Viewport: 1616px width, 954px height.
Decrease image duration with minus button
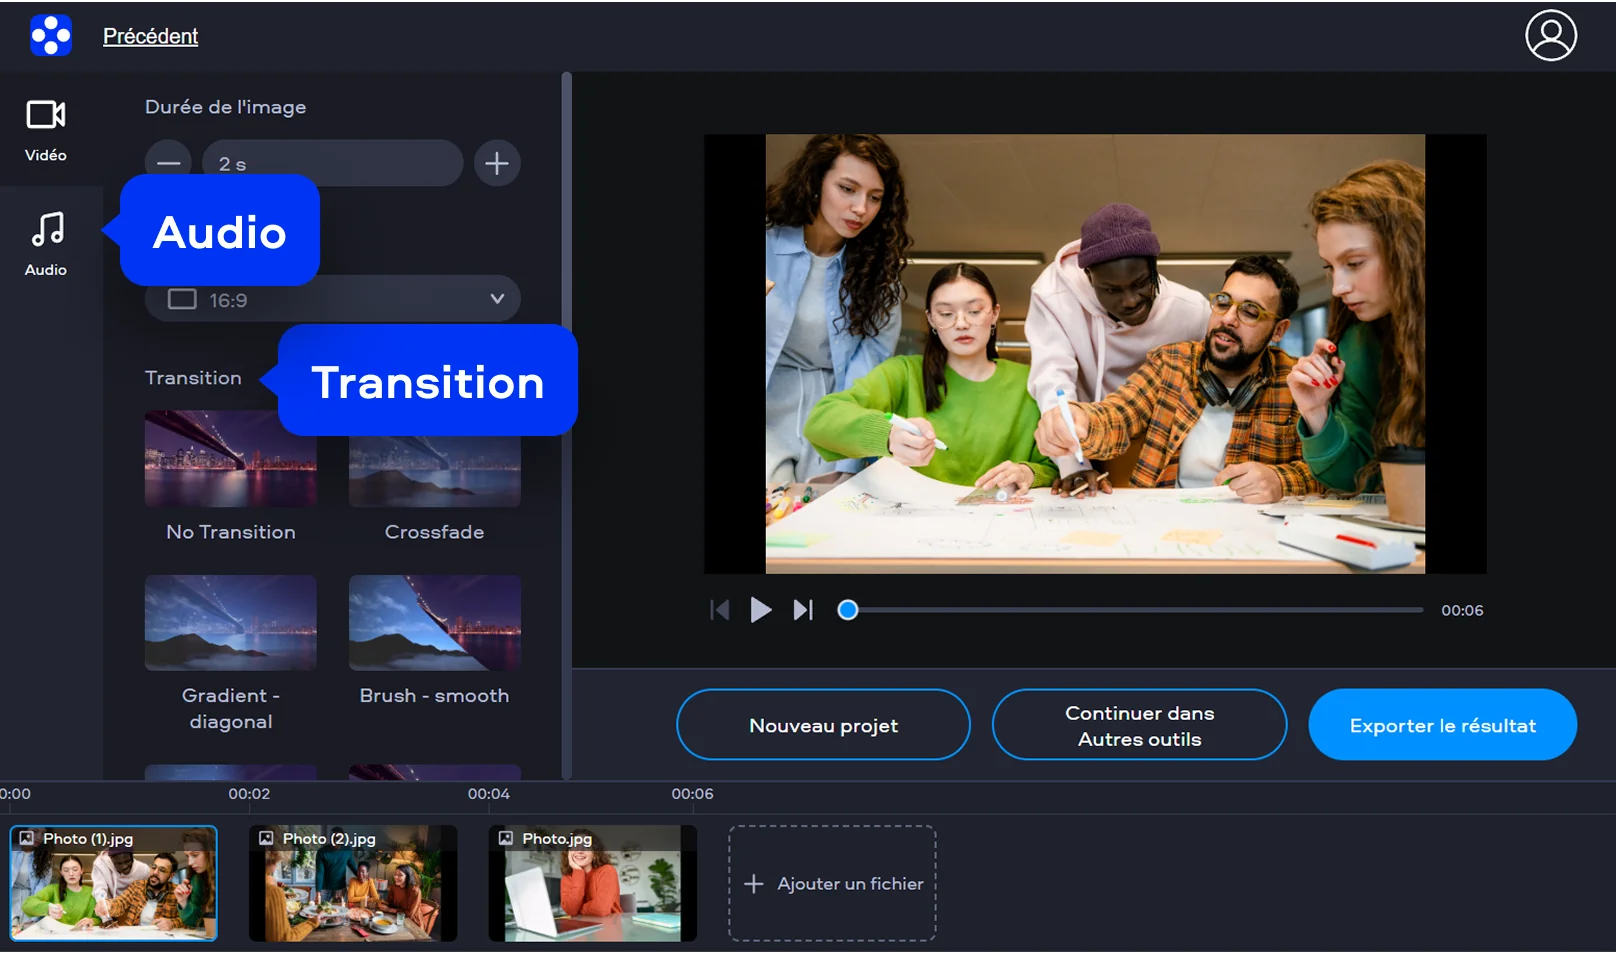pyautogui.click(x=168, y=163)
